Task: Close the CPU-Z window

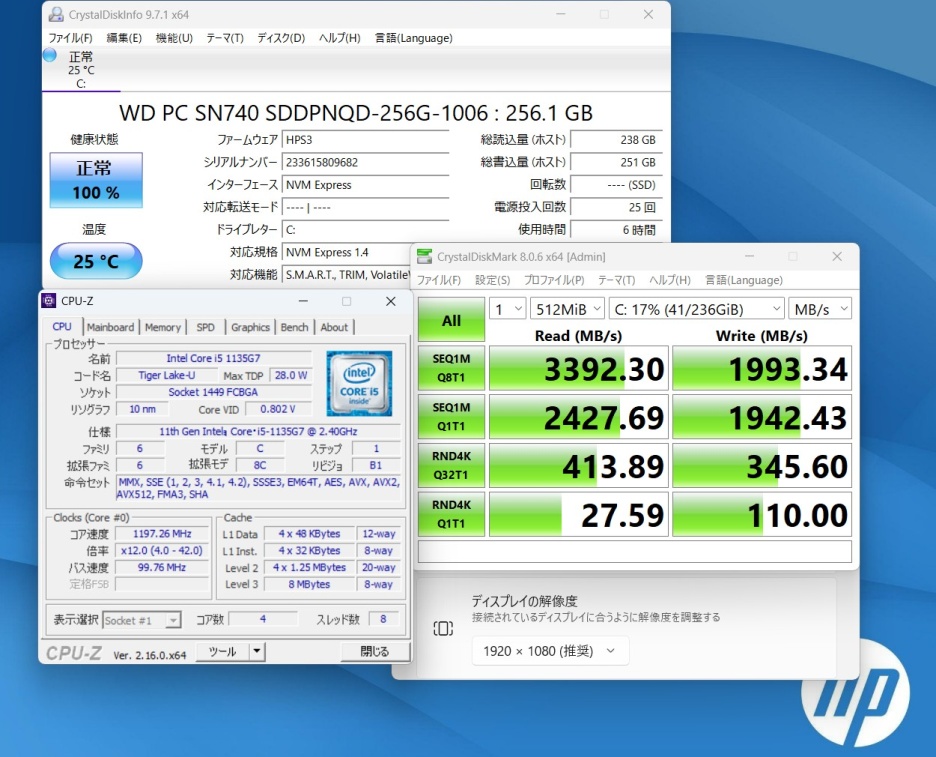Action: 390,301
